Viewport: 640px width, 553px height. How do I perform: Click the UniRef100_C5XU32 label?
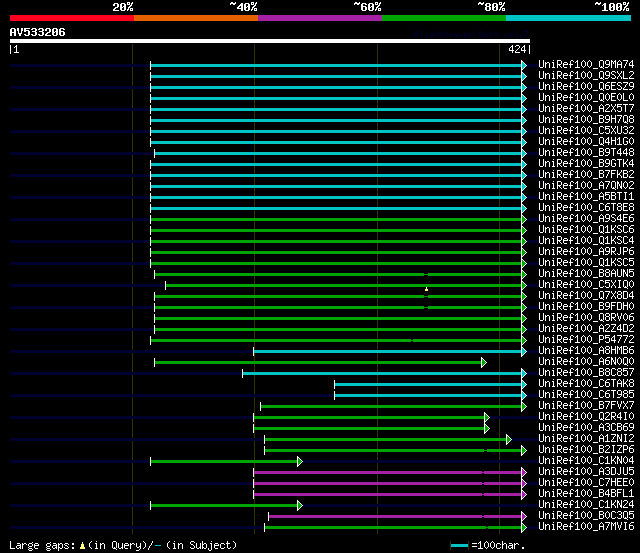point(586,131)
